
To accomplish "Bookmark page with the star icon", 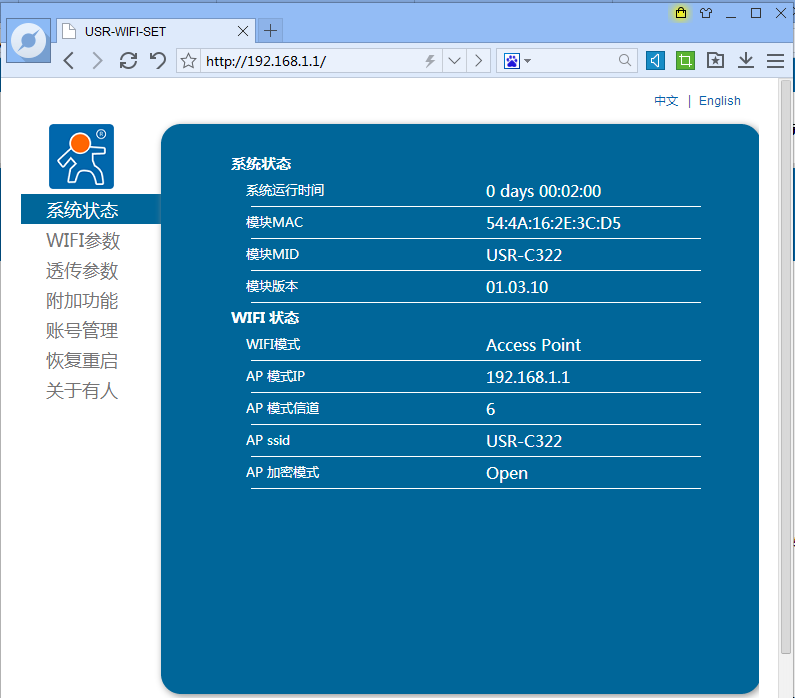I will tap(188, 61).
